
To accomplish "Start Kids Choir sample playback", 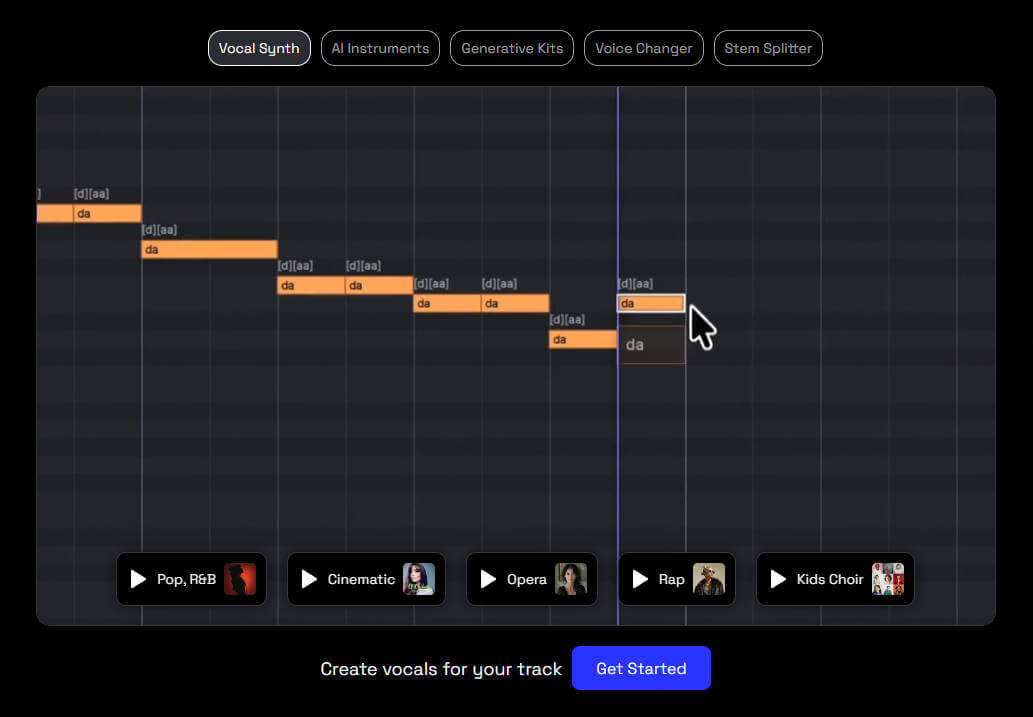I will point(778,579).
